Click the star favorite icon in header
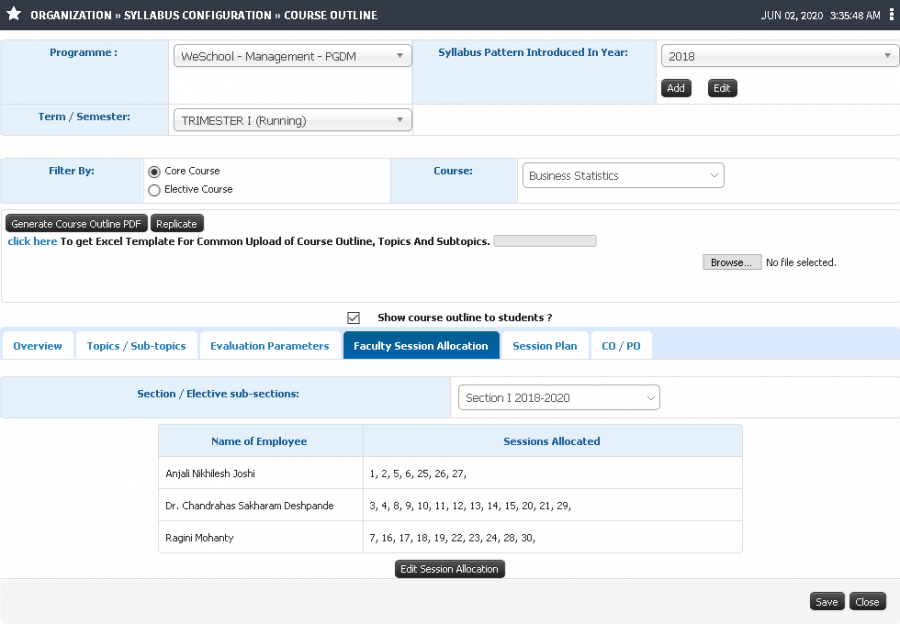Screen dimensions: 900x624 pyautogui.click(x=14, y=14)
